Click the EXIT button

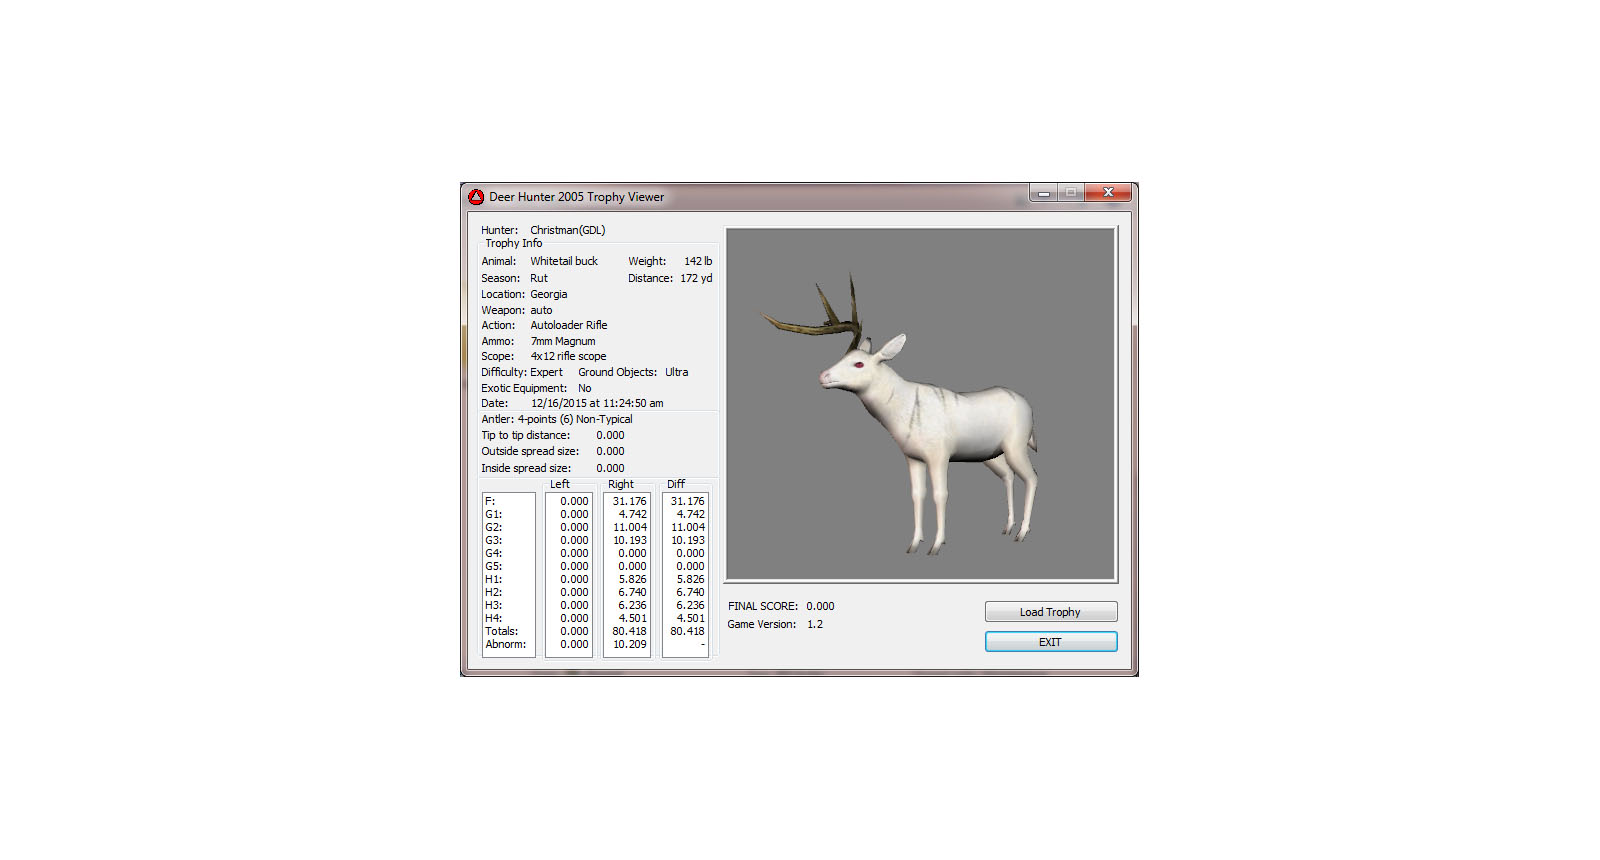tap(1050, 642)
